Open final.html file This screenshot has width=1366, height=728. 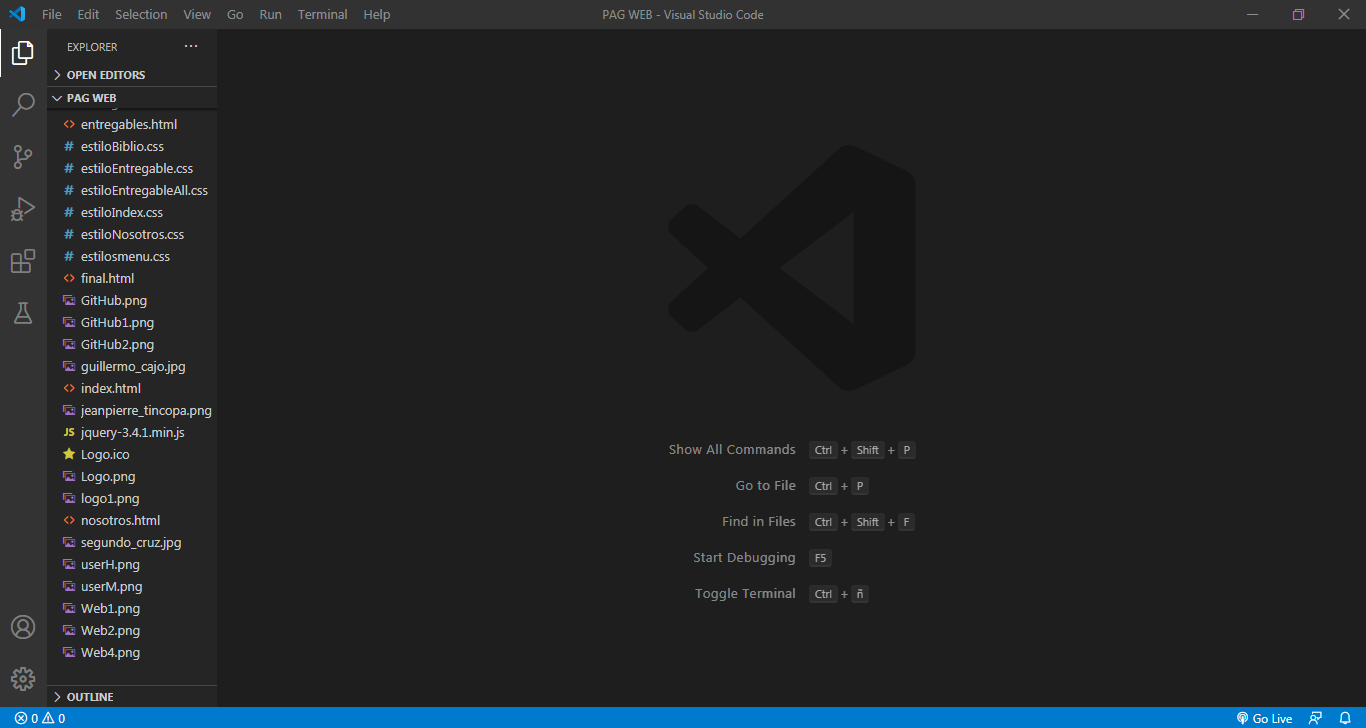(132, 278)
